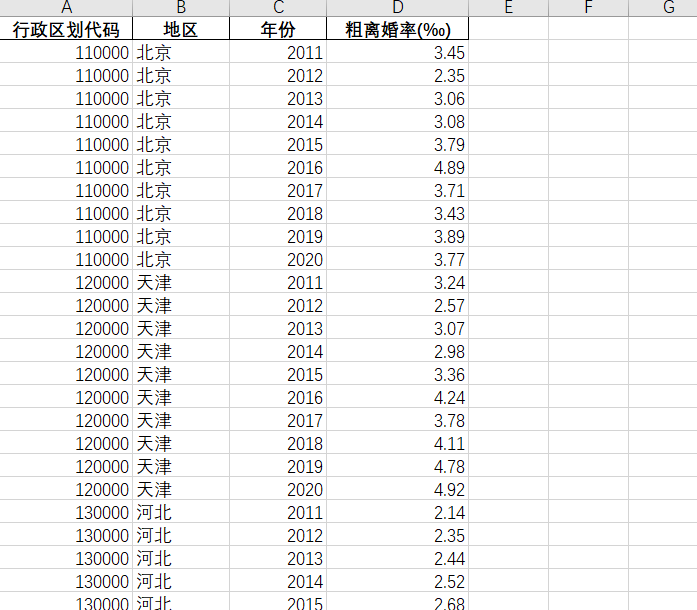Image resolution: width=697 pixels, height=610 pixels.
Task: Click the 地区 header cell
Action: 181,29
